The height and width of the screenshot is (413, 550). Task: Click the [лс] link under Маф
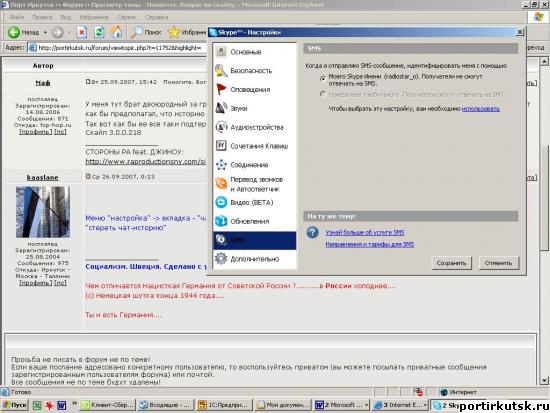coord(60,132)
